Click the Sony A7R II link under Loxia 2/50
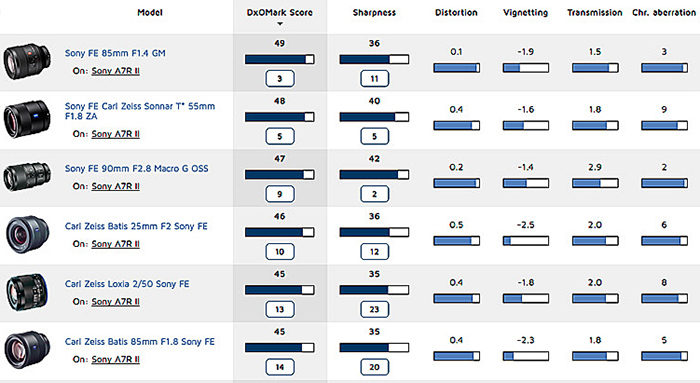The width and height of the screenshot is (700, 383). (x=116, y=302)
